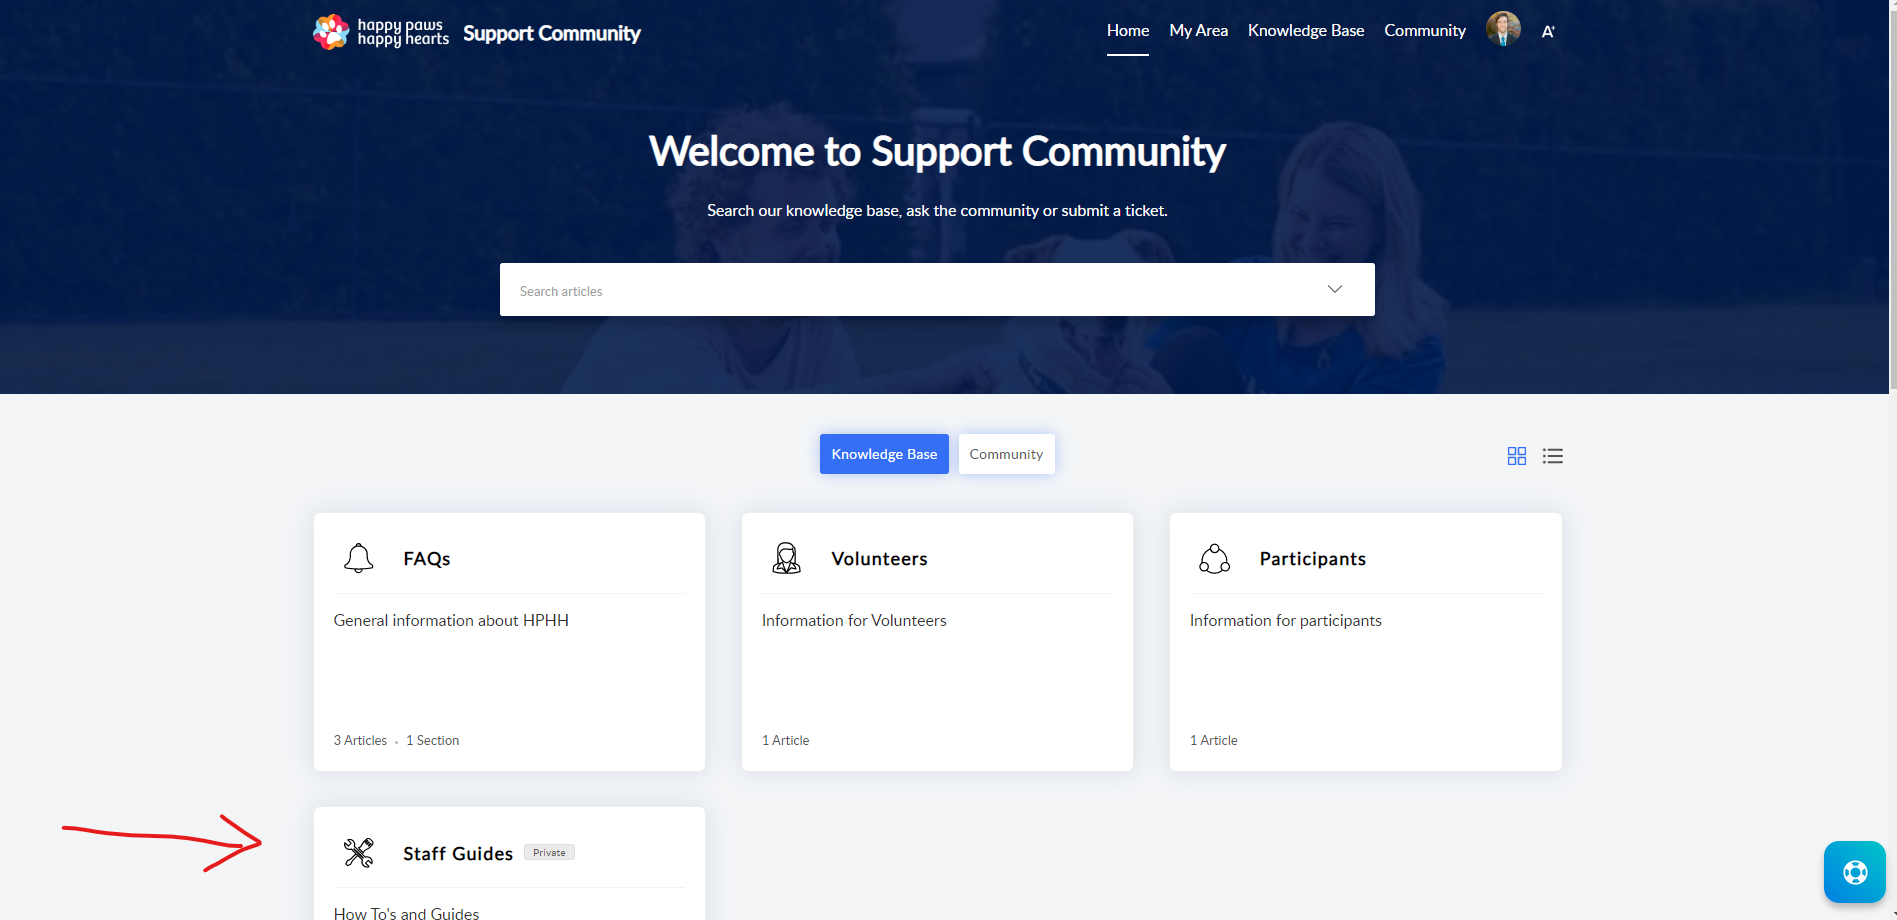
Task: Select the Community toggle tab
Action: [x=1006, y=454]
